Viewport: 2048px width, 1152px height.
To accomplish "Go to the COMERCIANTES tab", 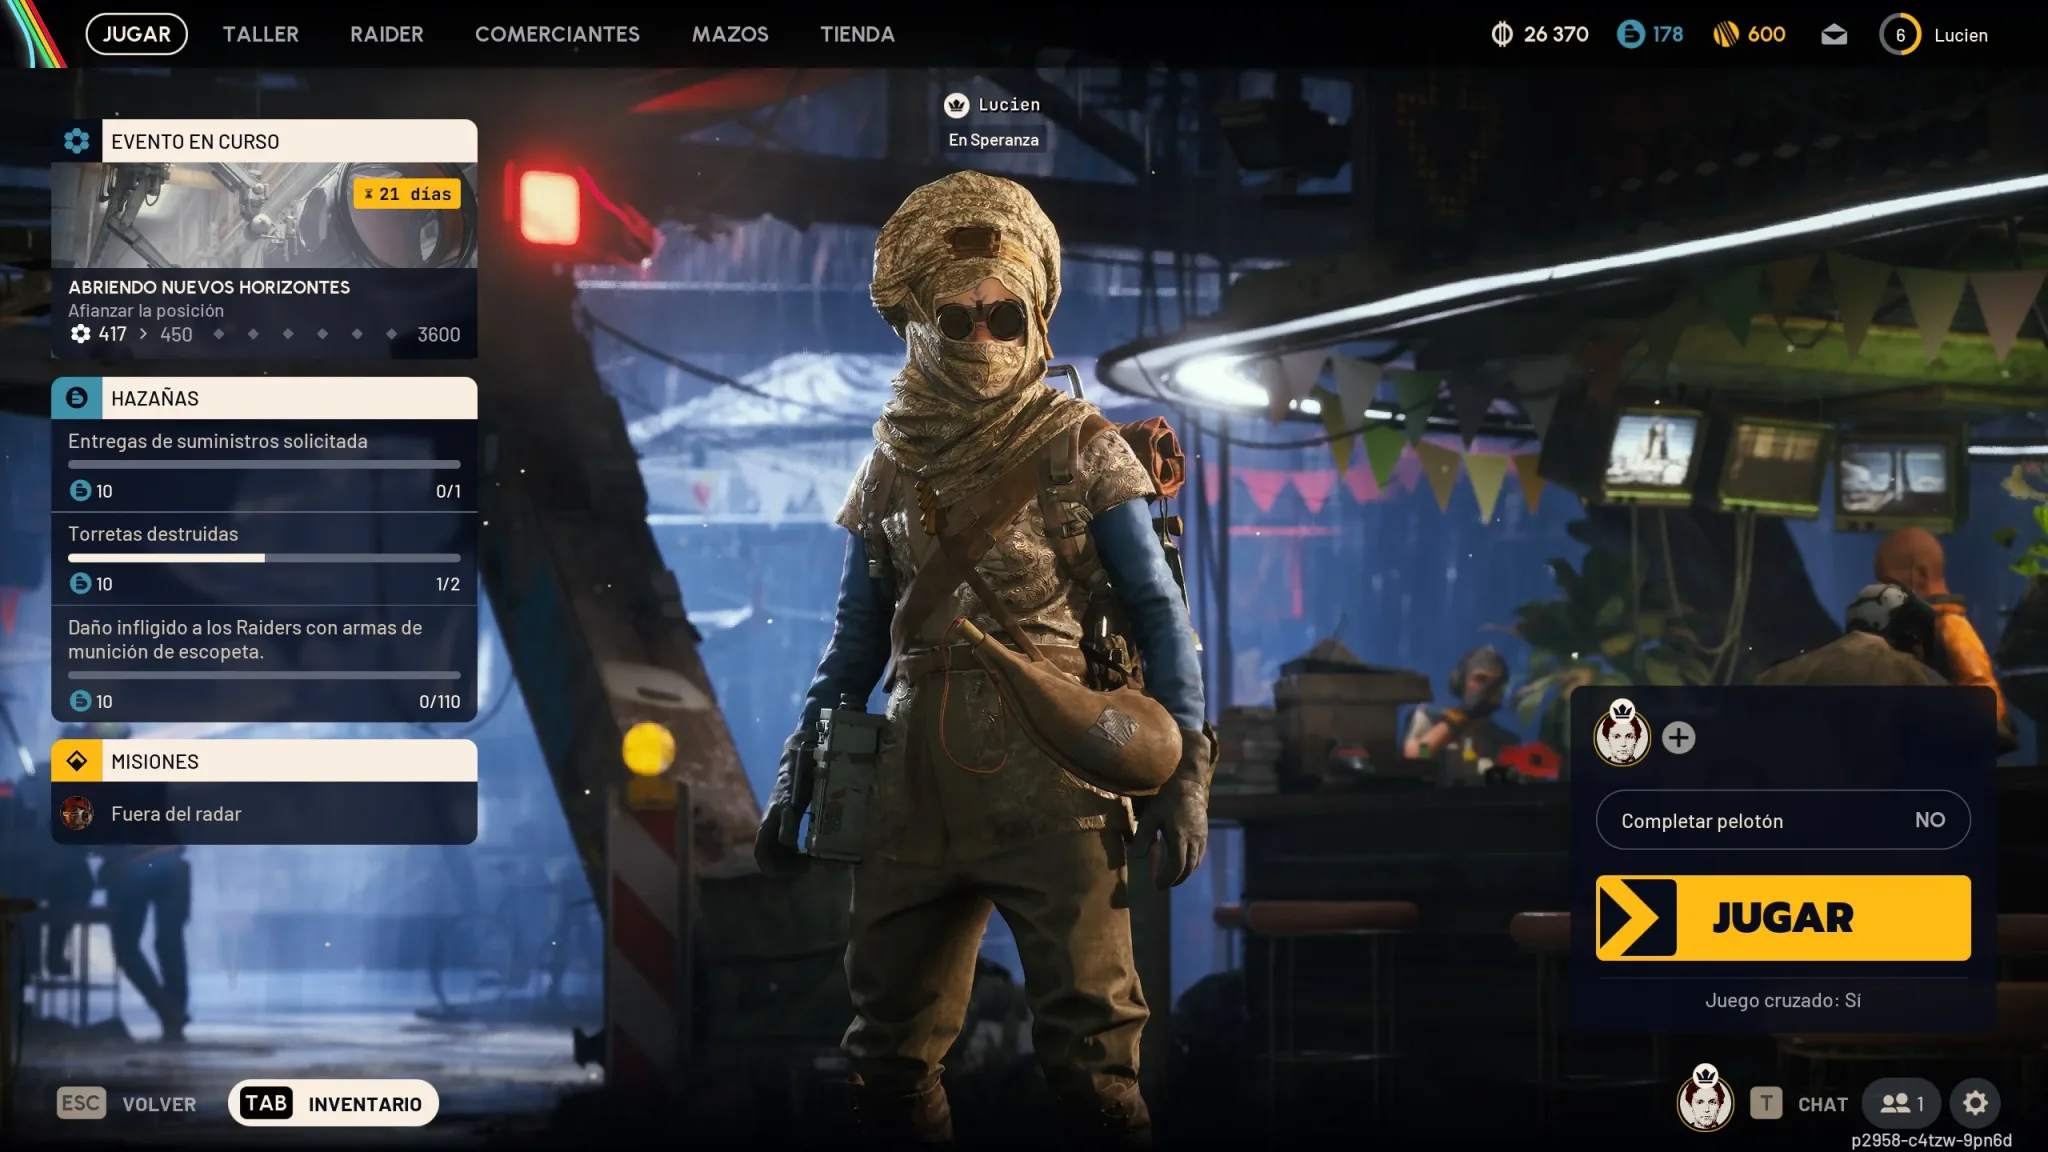I will click(x=557, y=34).
